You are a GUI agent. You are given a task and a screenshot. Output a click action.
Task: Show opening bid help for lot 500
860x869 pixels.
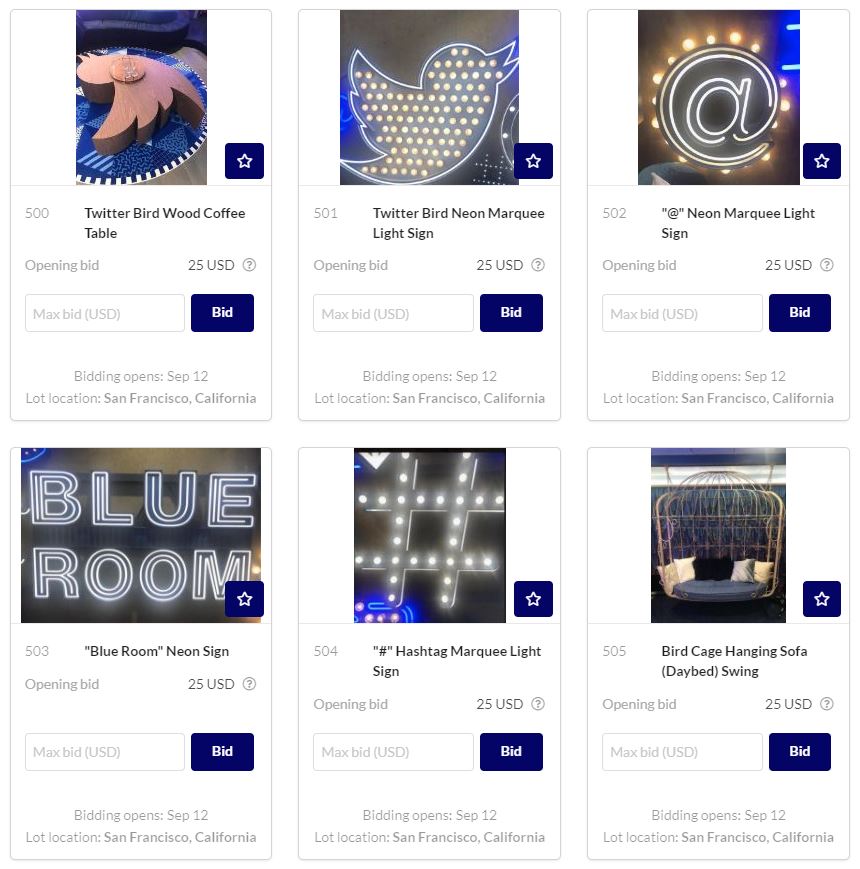250,265
